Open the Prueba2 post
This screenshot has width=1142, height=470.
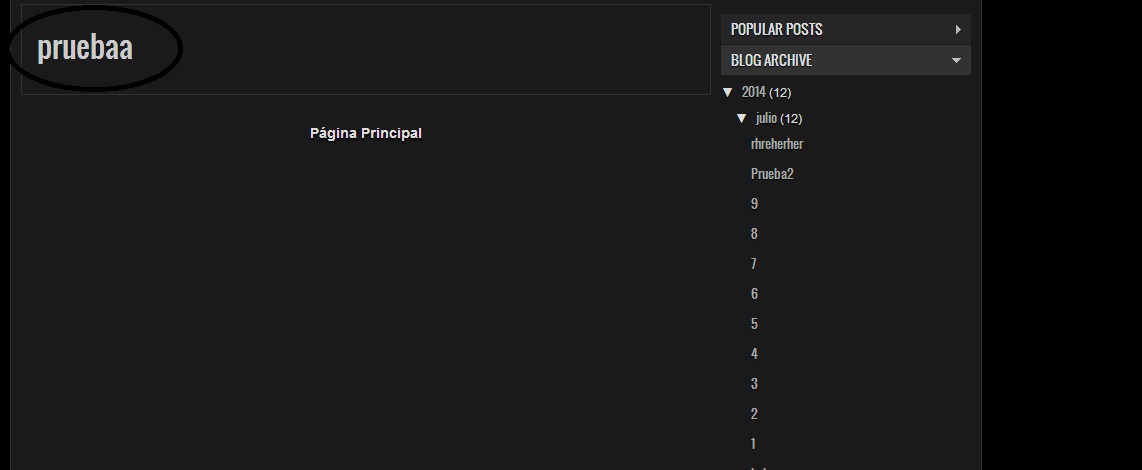(x=772, y=174)
